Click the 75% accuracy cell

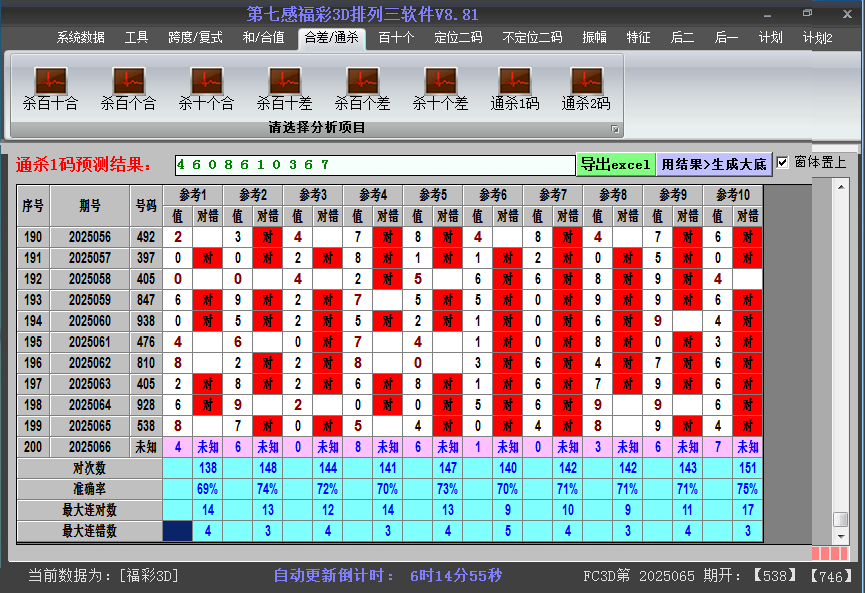point(747,489)
